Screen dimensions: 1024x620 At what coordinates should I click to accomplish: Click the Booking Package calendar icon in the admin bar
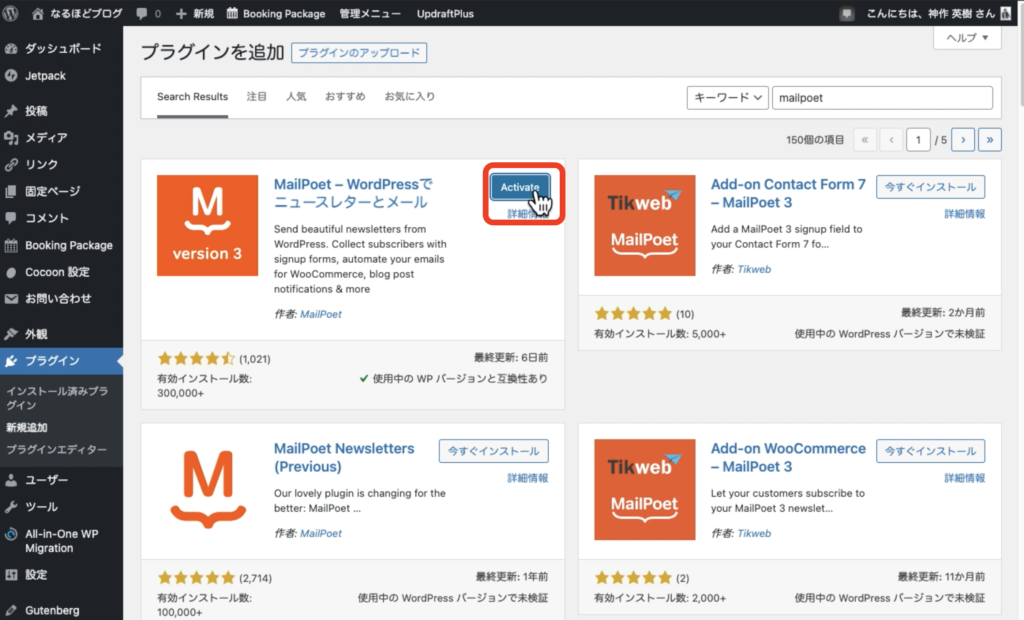click(232, 13)
